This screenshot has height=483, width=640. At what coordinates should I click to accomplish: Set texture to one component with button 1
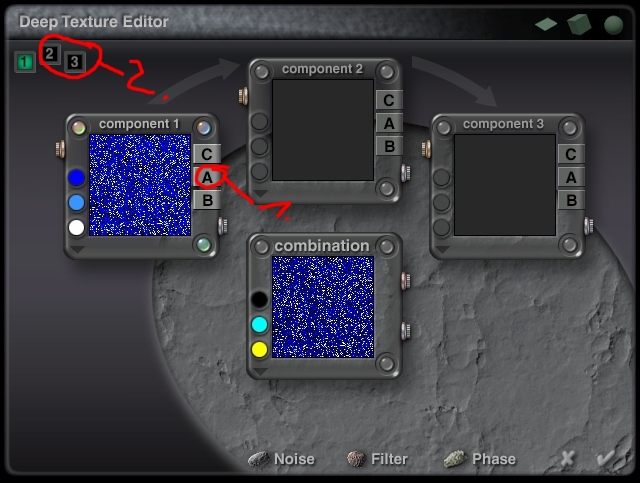pos(25,62)
